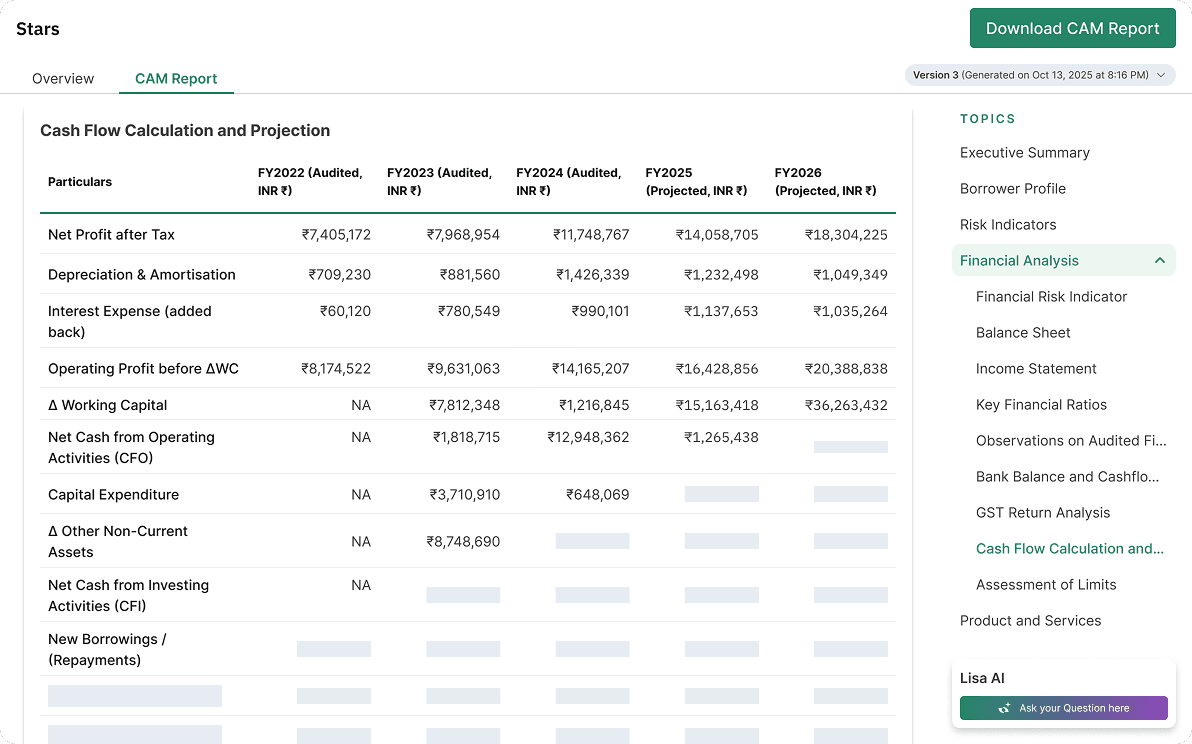Click value ₹7,812,348 in Working Capital row
The height and width of the screenshot is (744, 1192).
(464, 405)
